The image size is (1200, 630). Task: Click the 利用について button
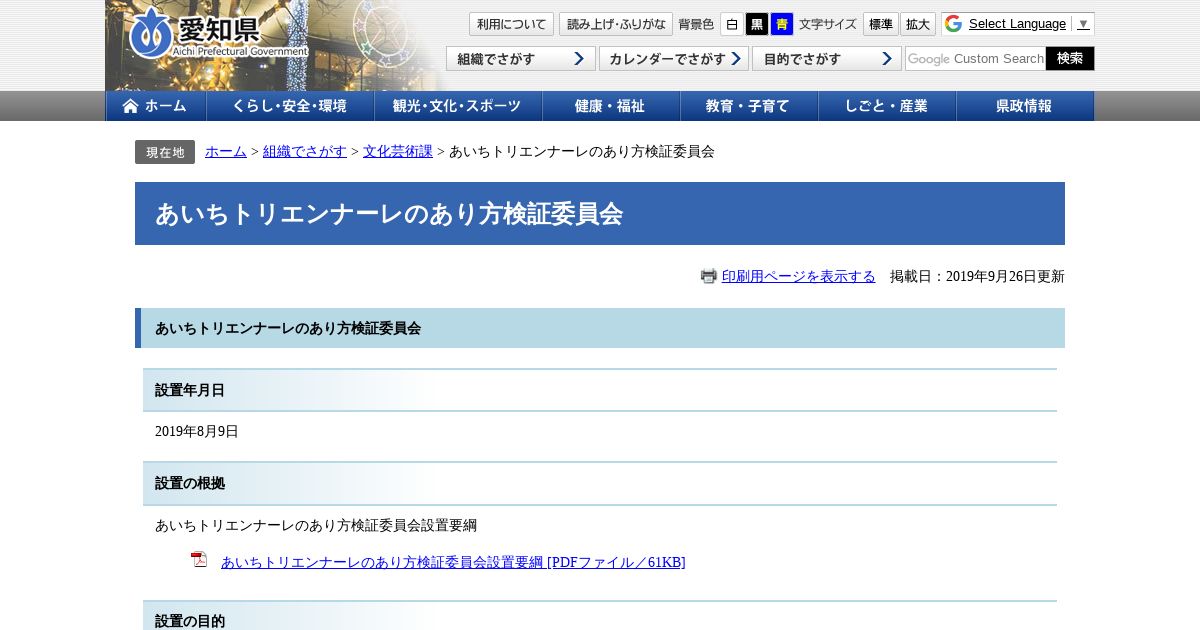(511, 24)
